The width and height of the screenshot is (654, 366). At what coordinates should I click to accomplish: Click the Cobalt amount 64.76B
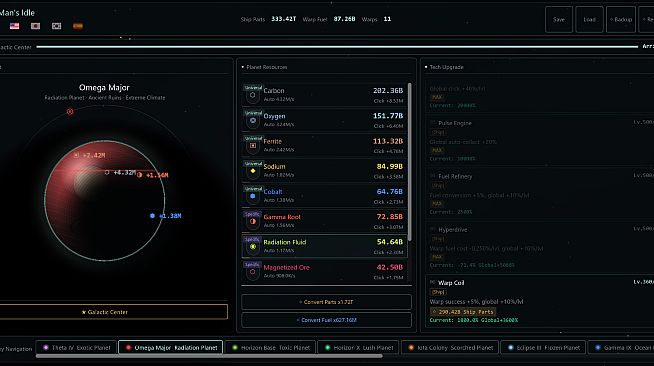point(390,191)
